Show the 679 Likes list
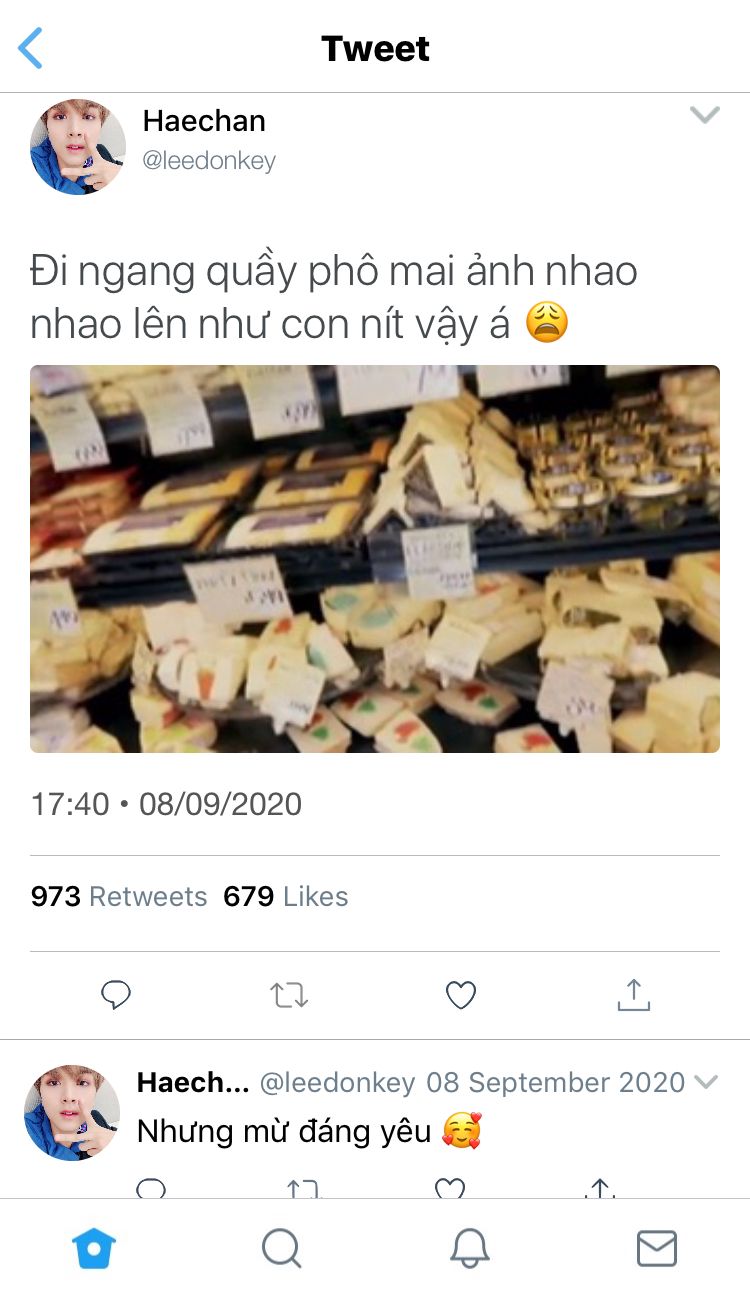The image size is (750, 1298). pos(286,896)
